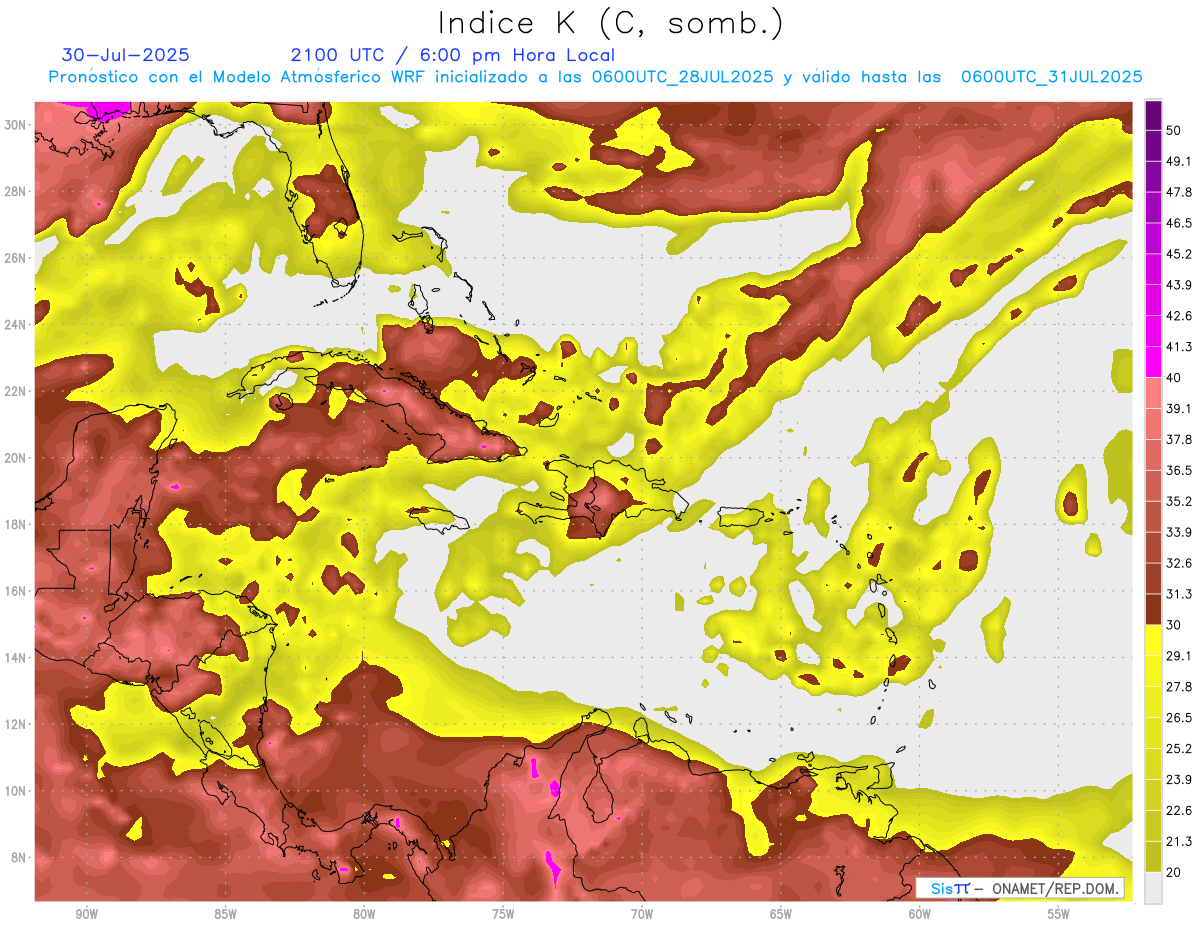The height and width of the screenshot is (927, 1200).
Task: Click colorbar label "50"
Action: 1173,131
